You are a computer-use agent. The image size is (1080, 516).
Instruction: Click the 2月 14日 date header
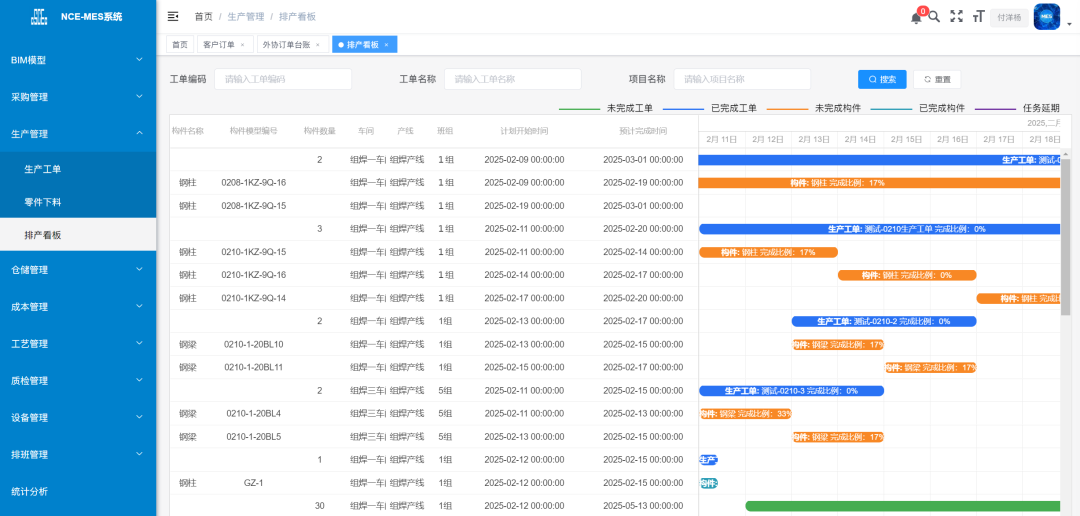click(860, 139)
